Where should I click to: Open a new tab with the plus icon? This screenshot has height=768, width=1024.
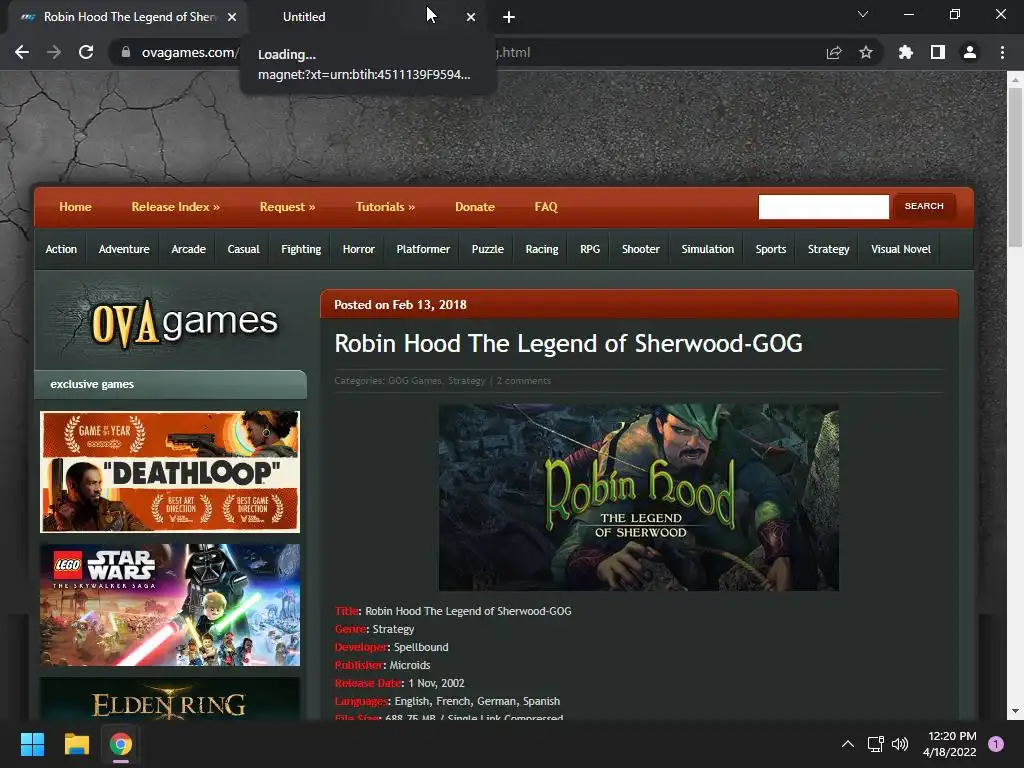click(x=509, y=17)
